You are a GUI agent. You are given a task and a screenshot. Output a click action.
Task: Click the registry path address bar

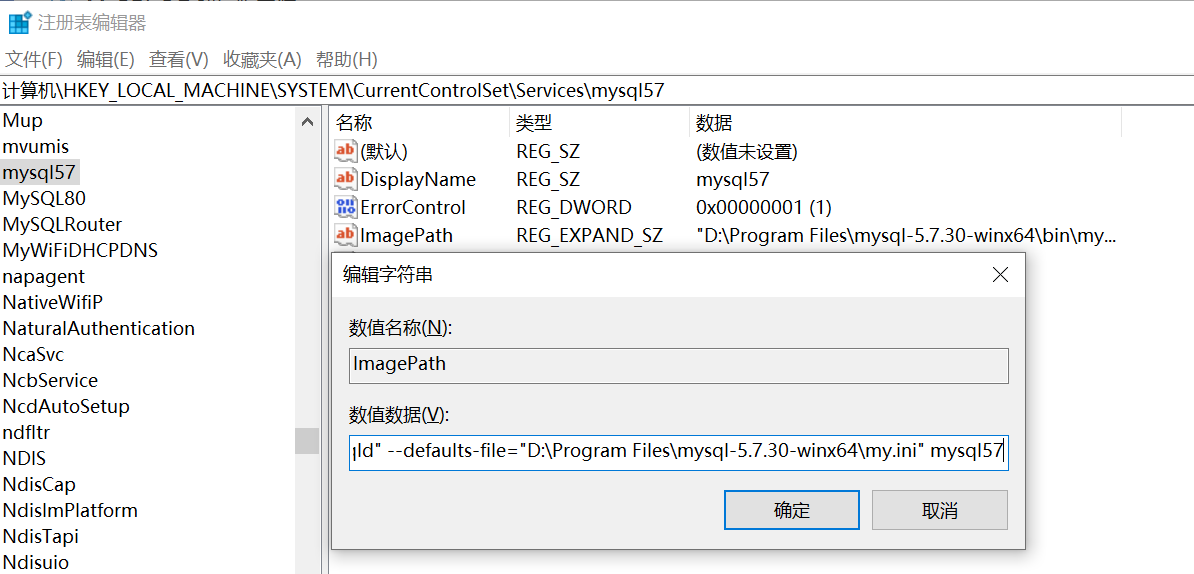pyautogui.click(x=597, y=91)
